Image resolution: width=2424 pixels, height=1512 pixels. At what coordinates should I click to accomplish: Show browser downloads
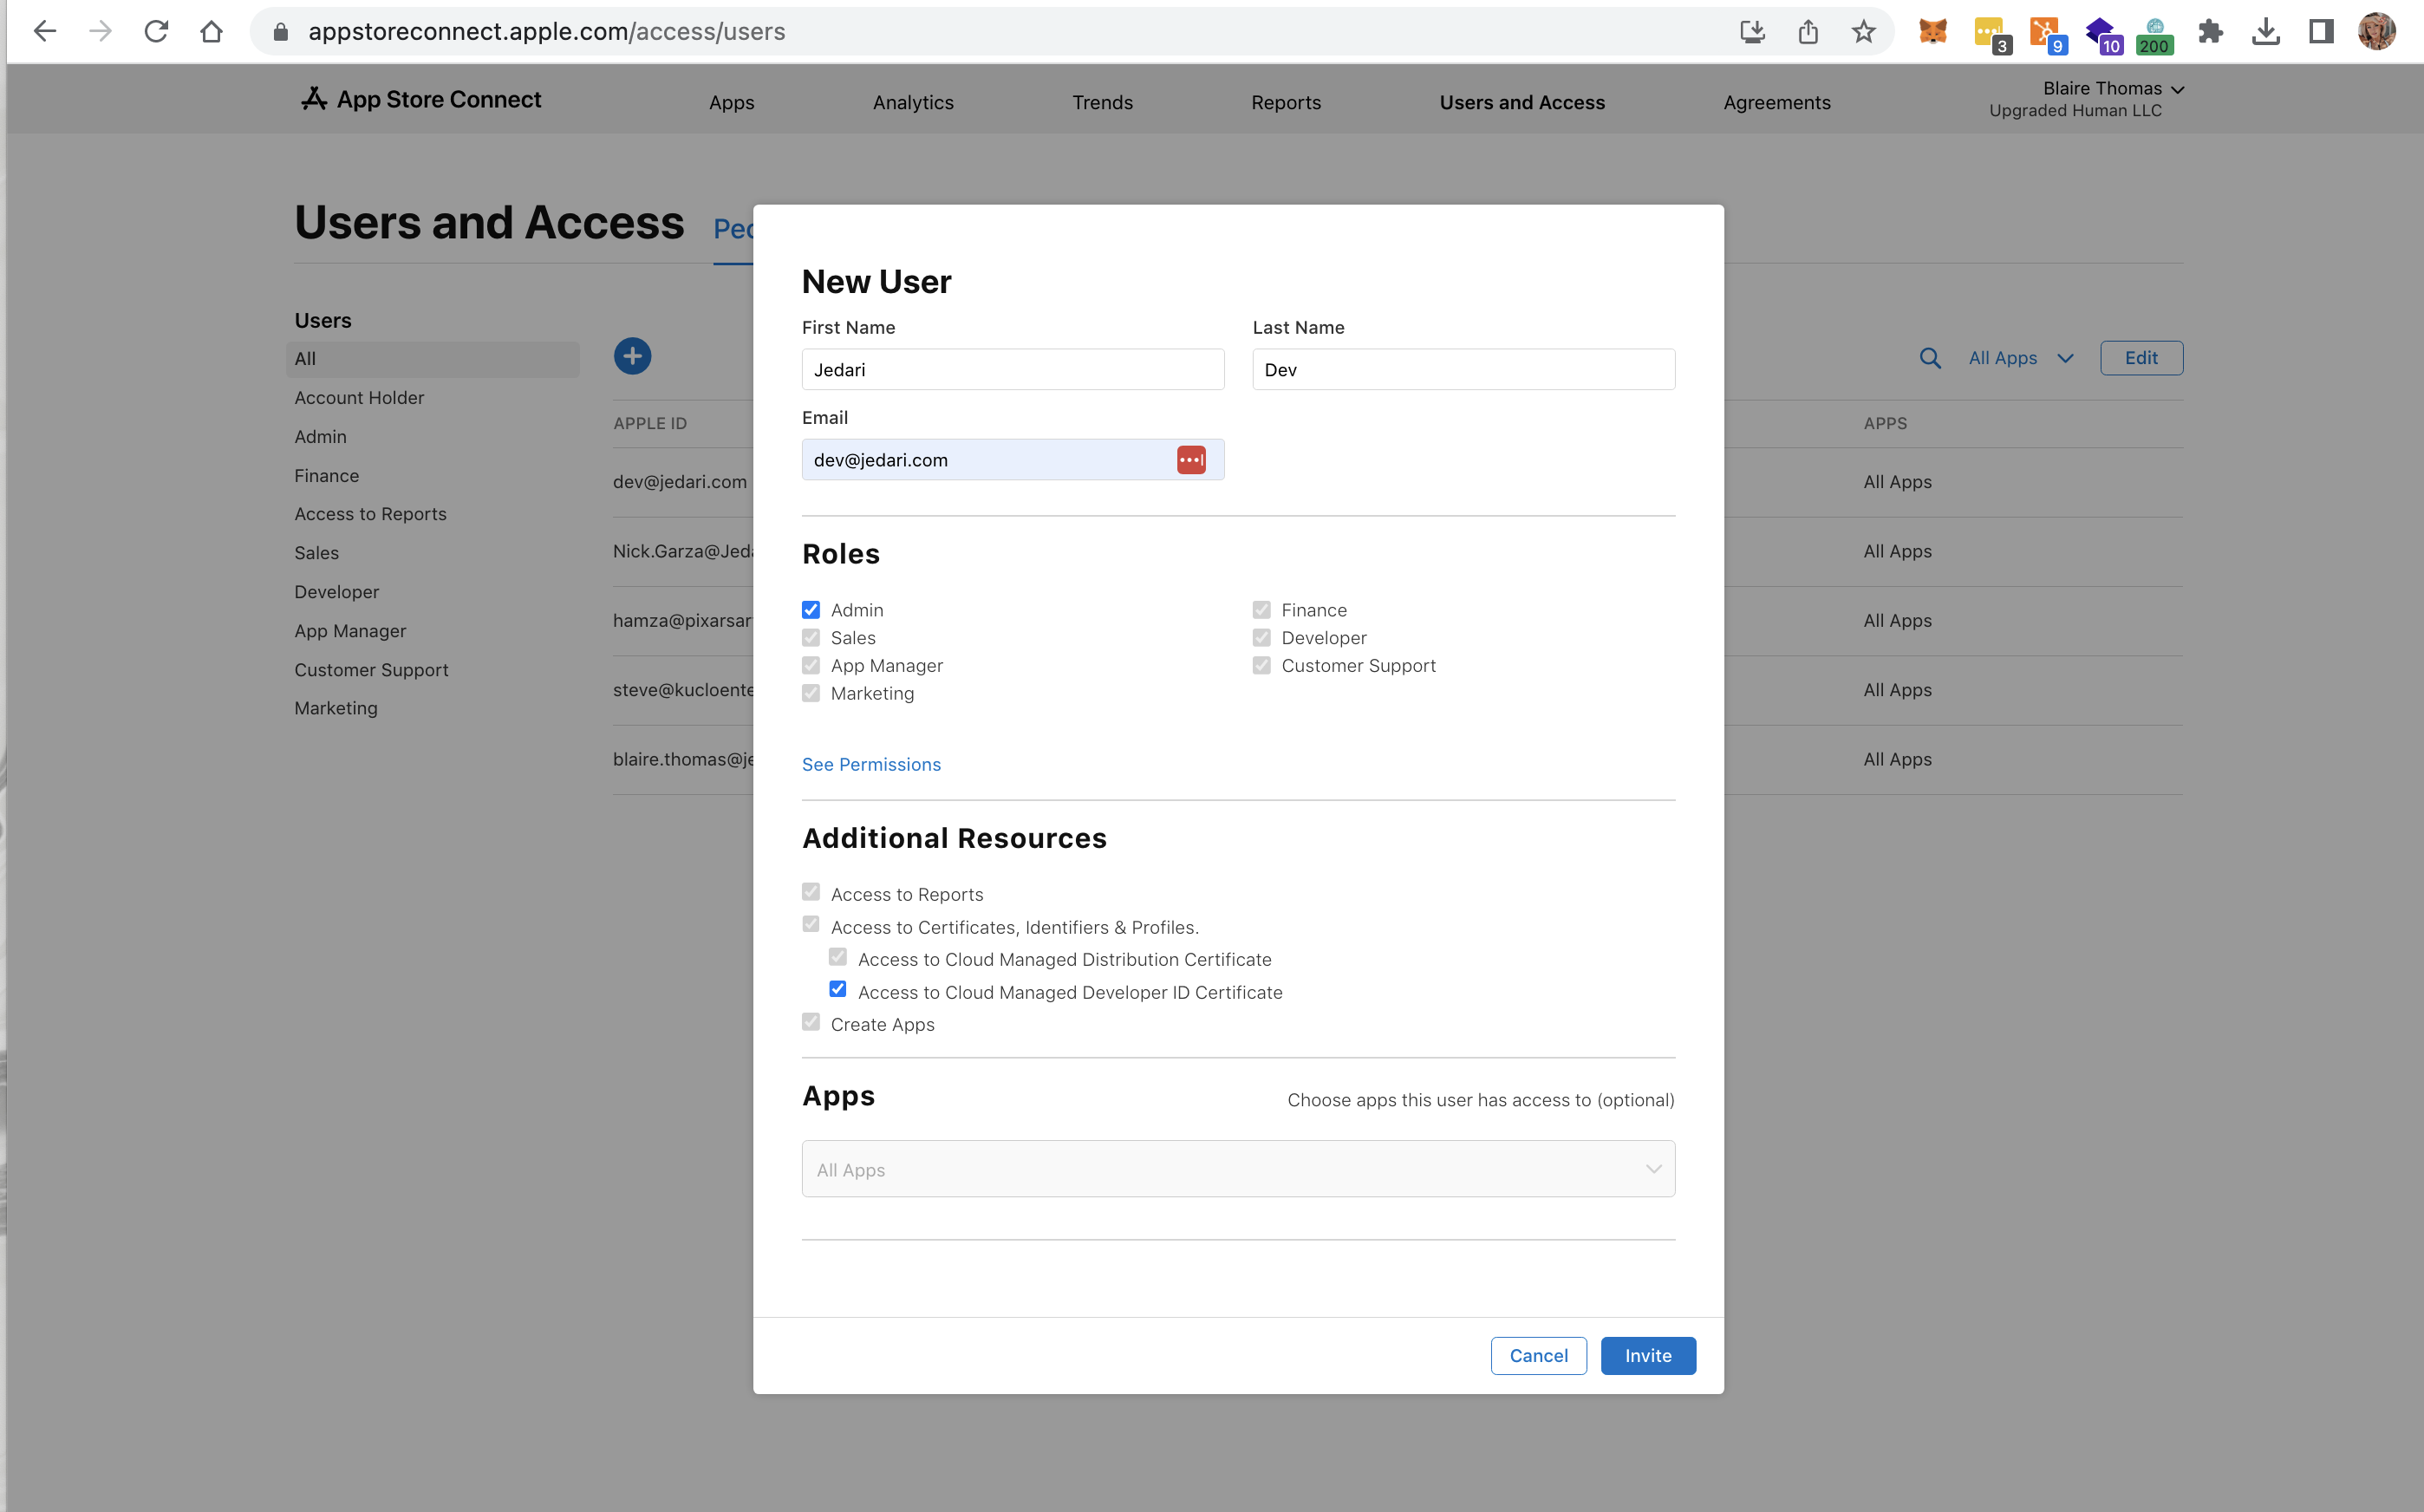pyautogui.click(x=2266, y=31)
